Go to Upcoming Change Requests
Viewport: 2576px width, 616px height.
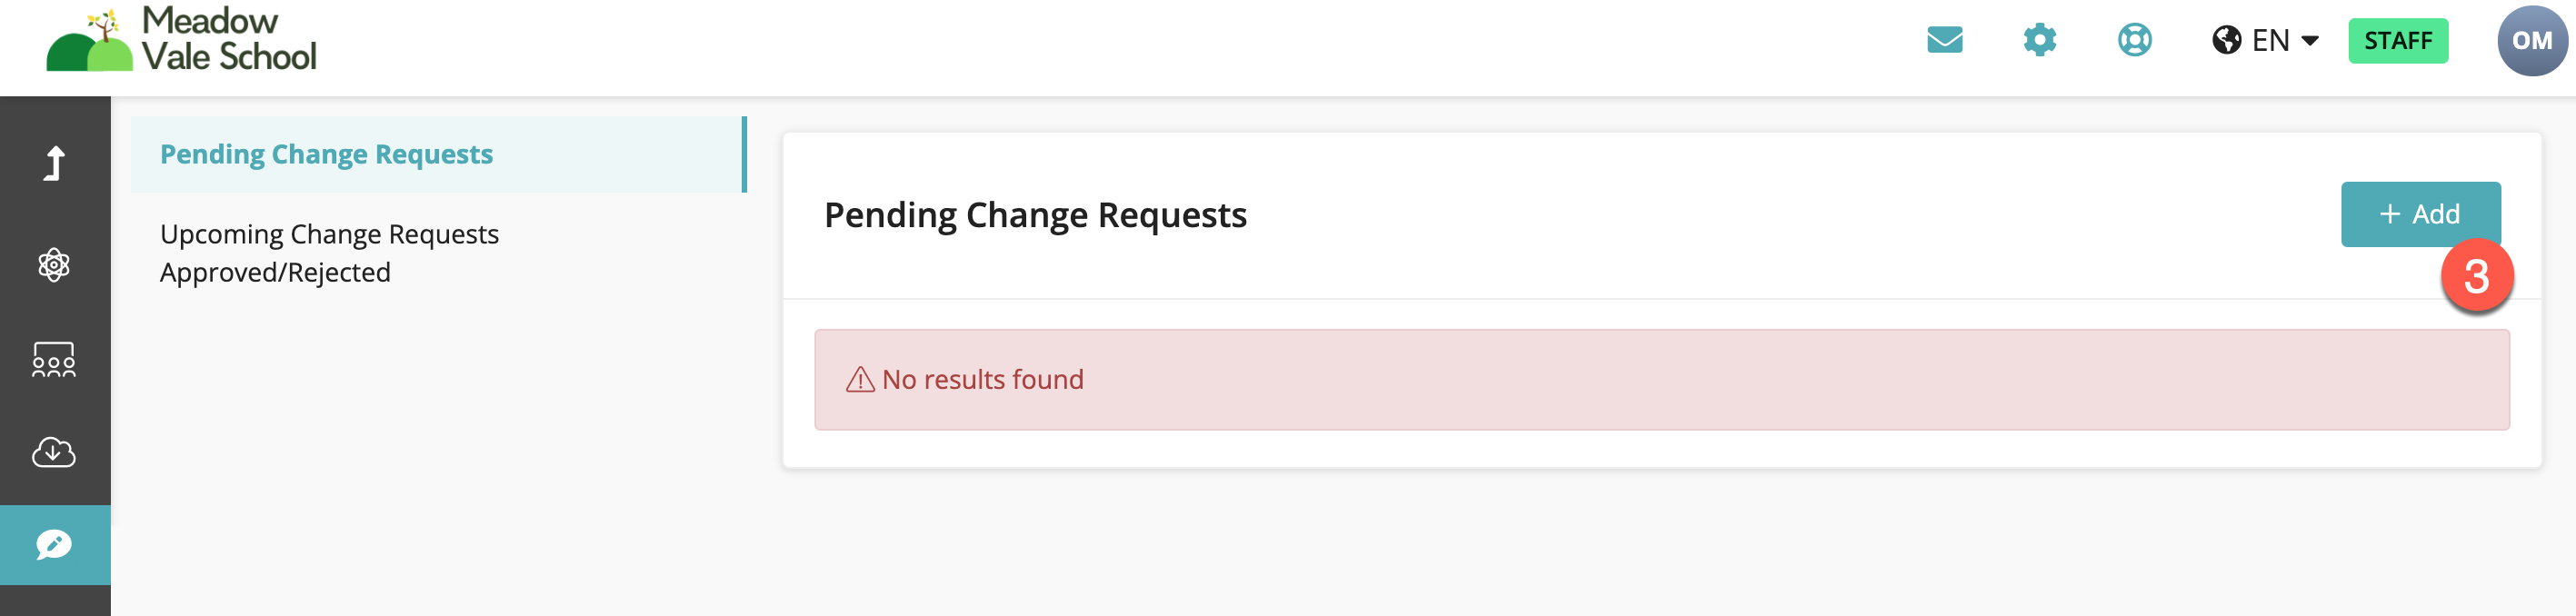329,234
